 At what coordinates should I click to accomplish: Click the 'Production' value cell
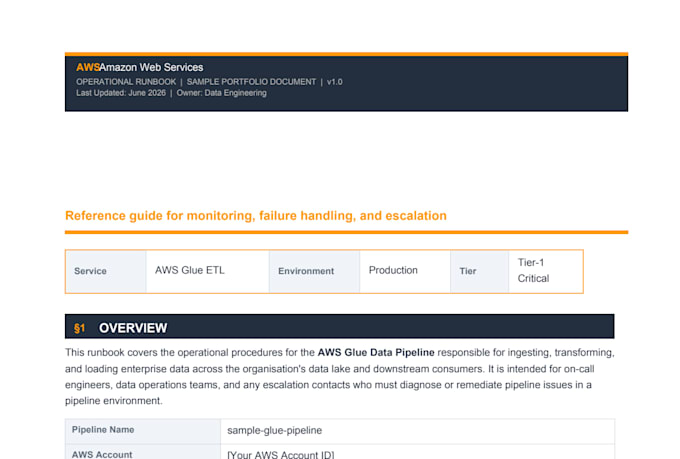(x=405, y=272)
